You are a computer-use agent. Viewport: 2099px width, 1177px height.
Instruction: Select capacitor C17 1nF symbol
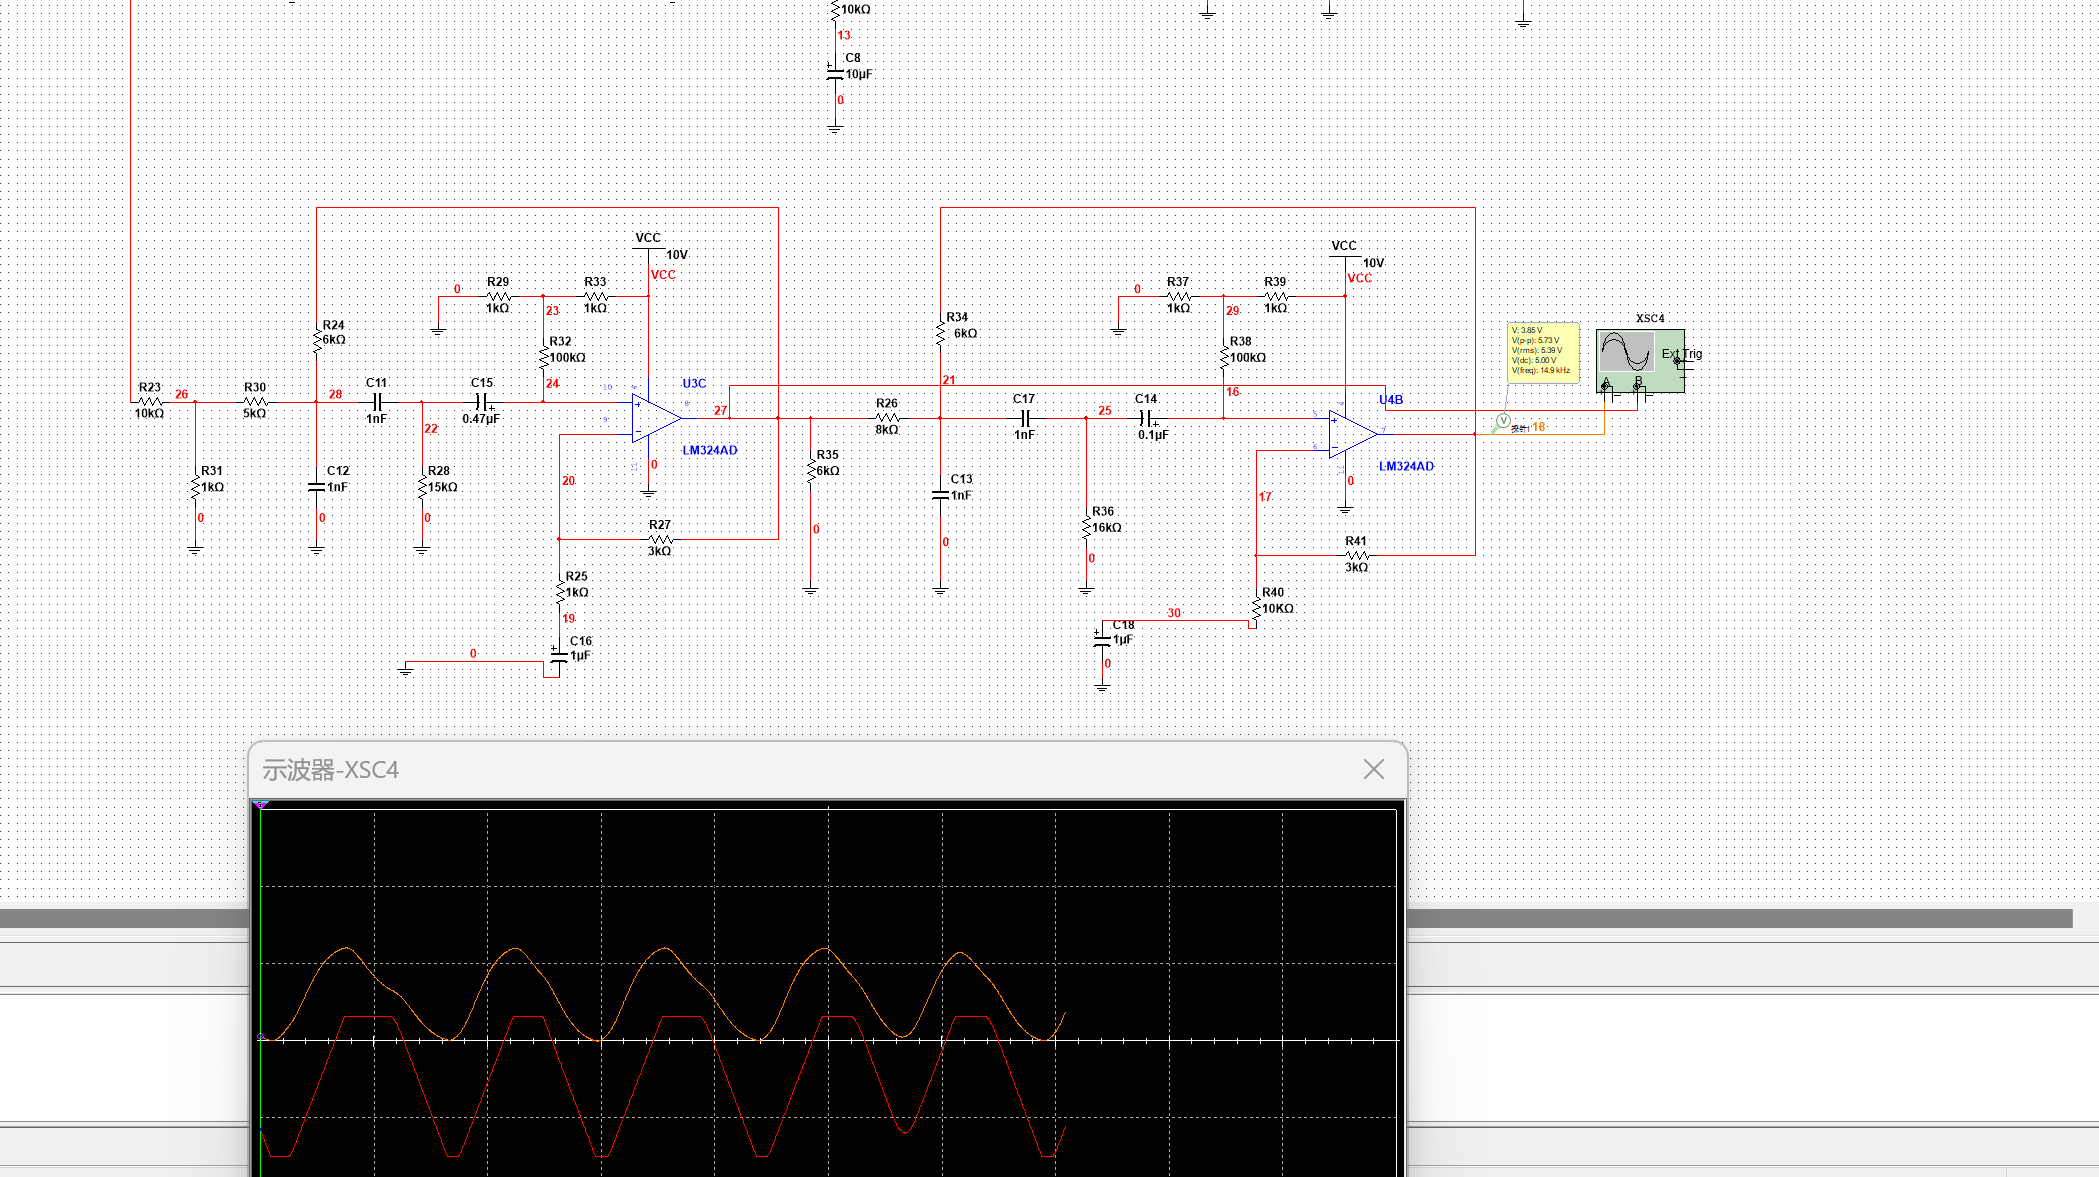pos(1025,418)
